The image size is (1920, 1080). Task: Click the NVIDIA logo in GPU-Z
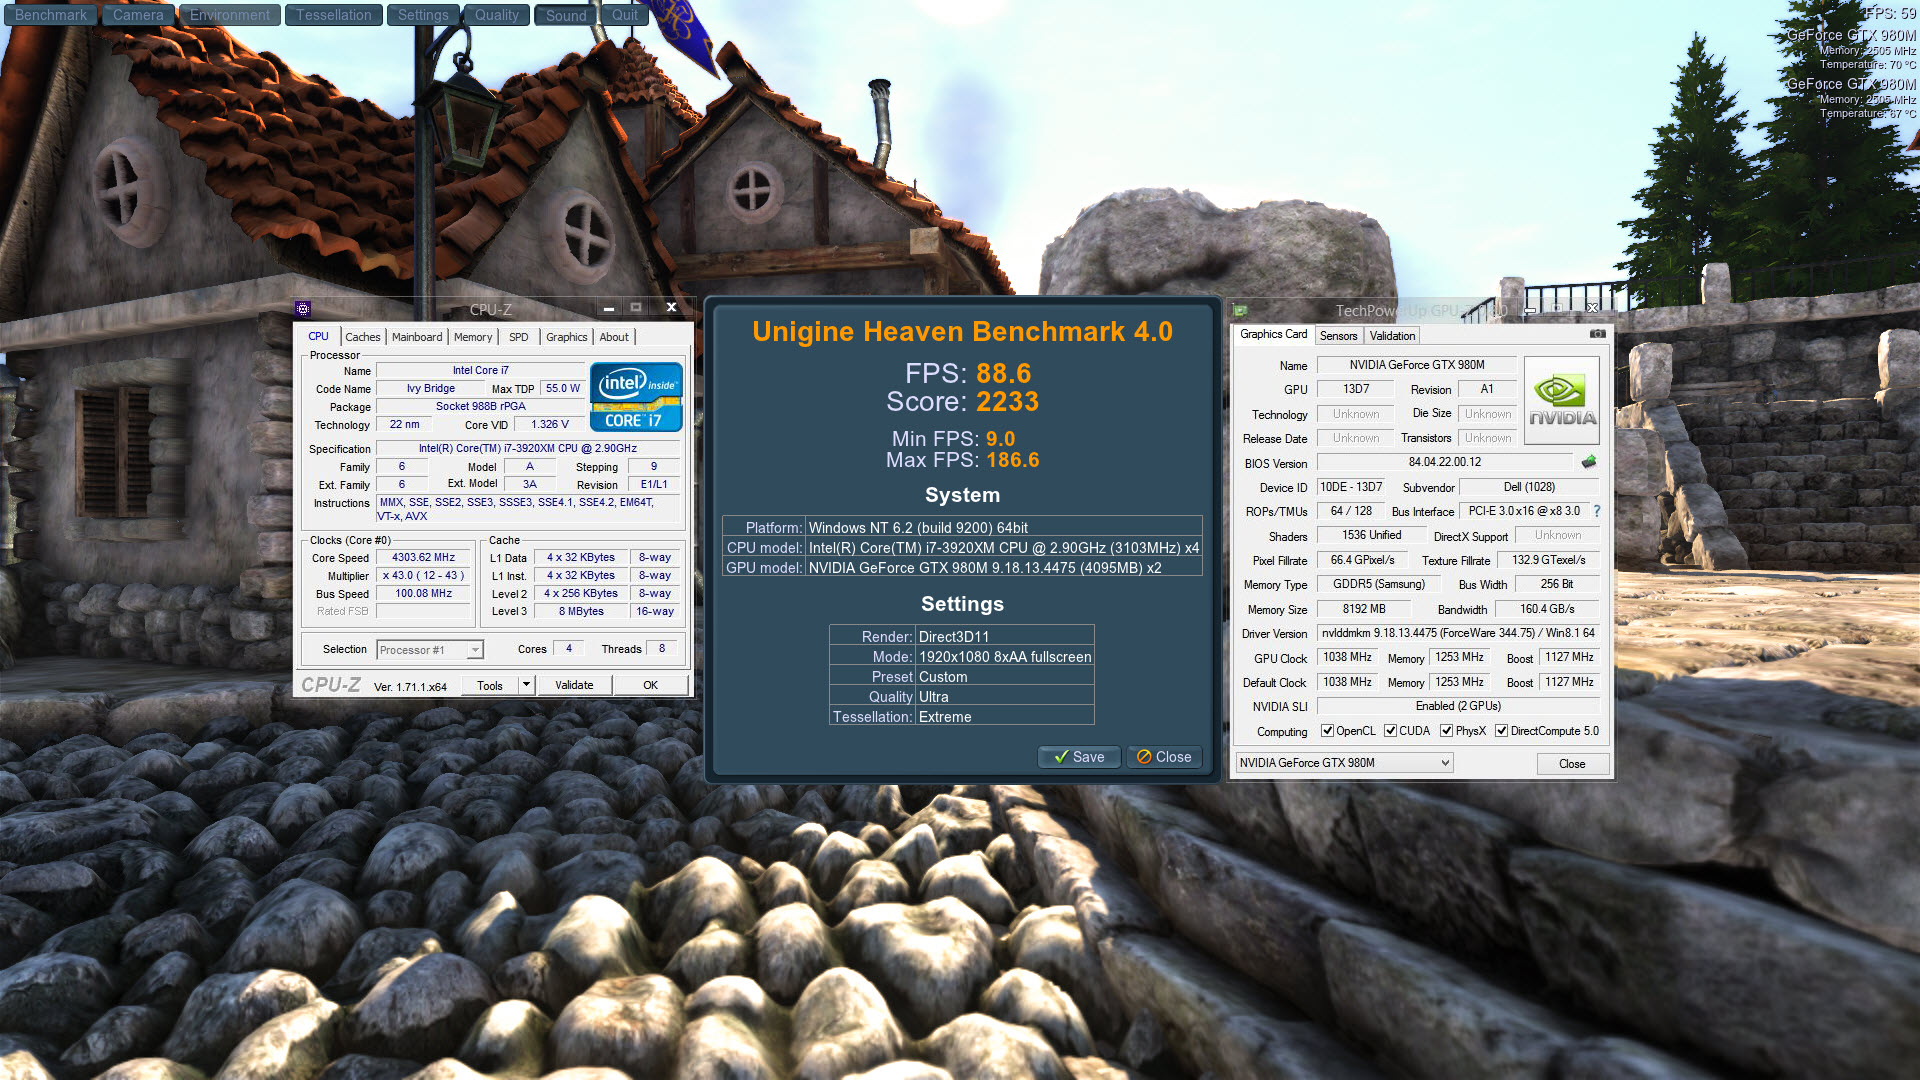click(1562, 400)
